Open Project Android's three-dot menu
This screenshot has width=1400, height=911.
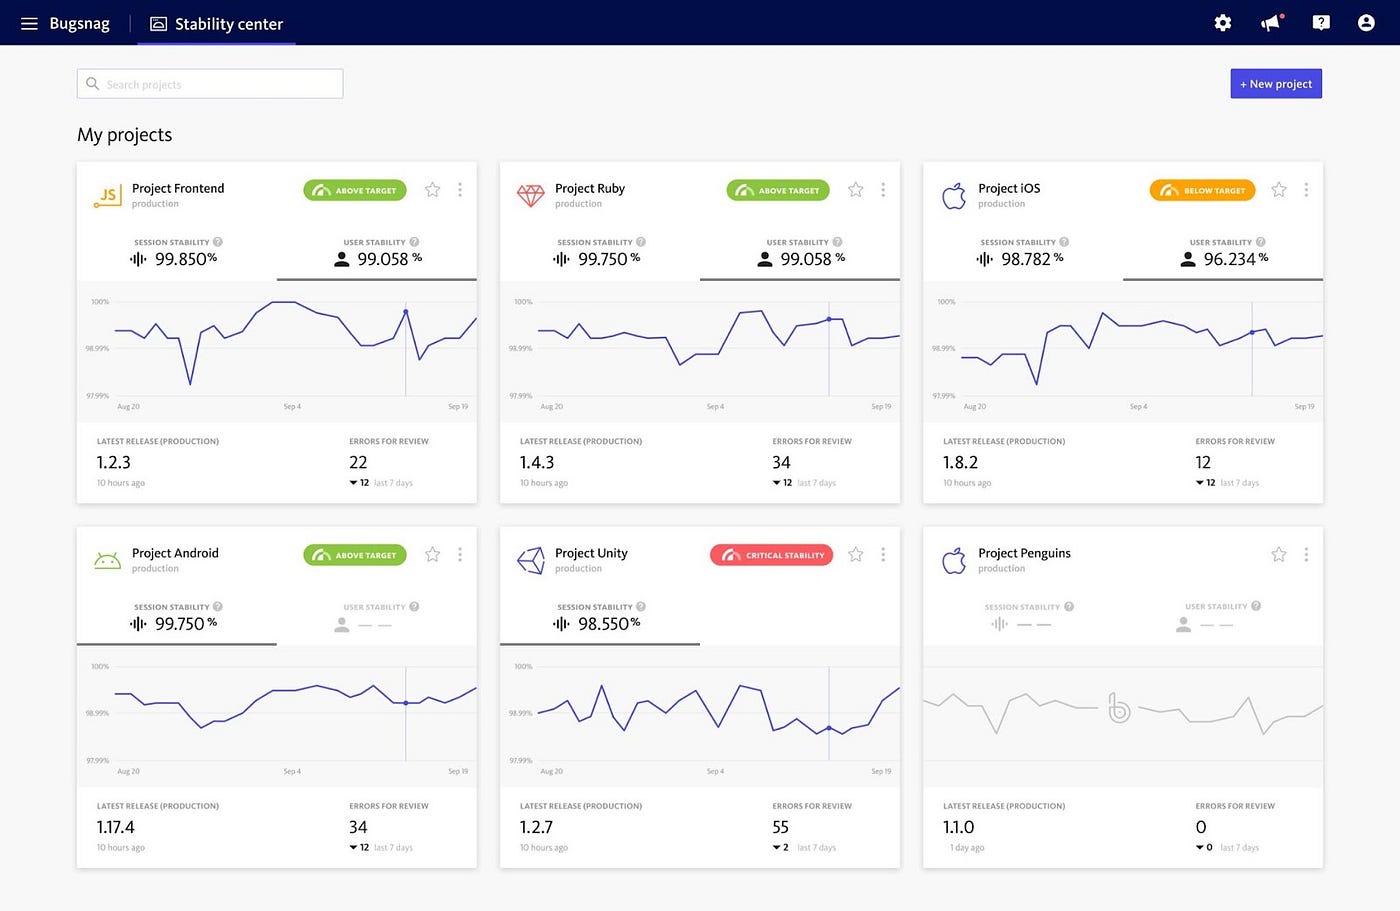click(460, 554)
